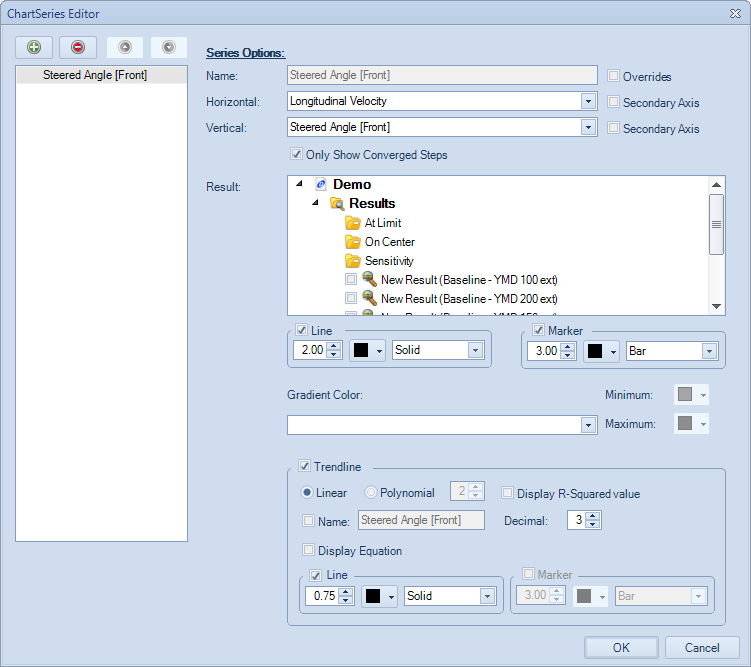Image resolution: width=751 pixels, height=667 pixels.
Task: Click Result tree scrollbar up arrow
Action: point(717,185)
